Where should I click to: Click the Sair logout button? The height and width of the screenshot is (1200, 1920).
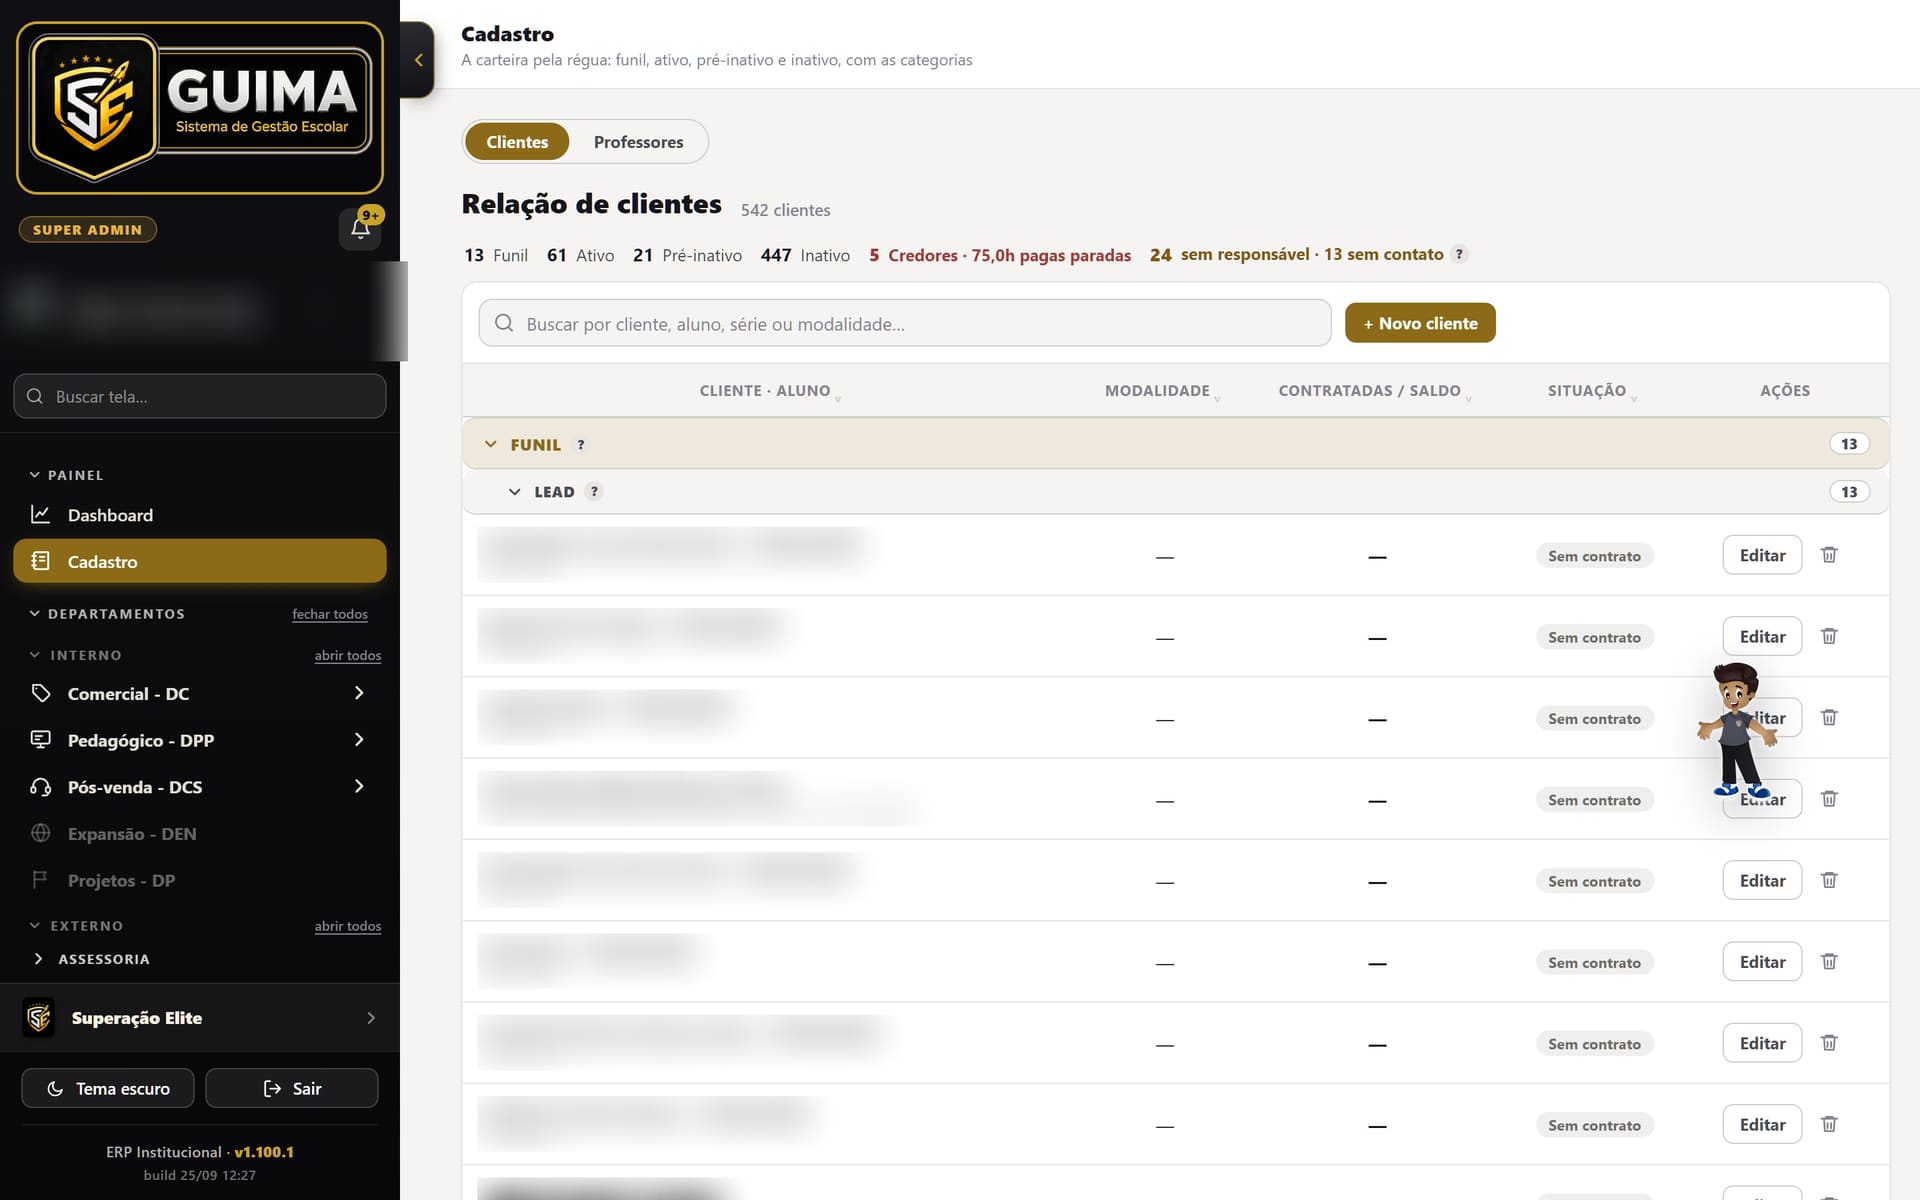[x=292, y=1088]
